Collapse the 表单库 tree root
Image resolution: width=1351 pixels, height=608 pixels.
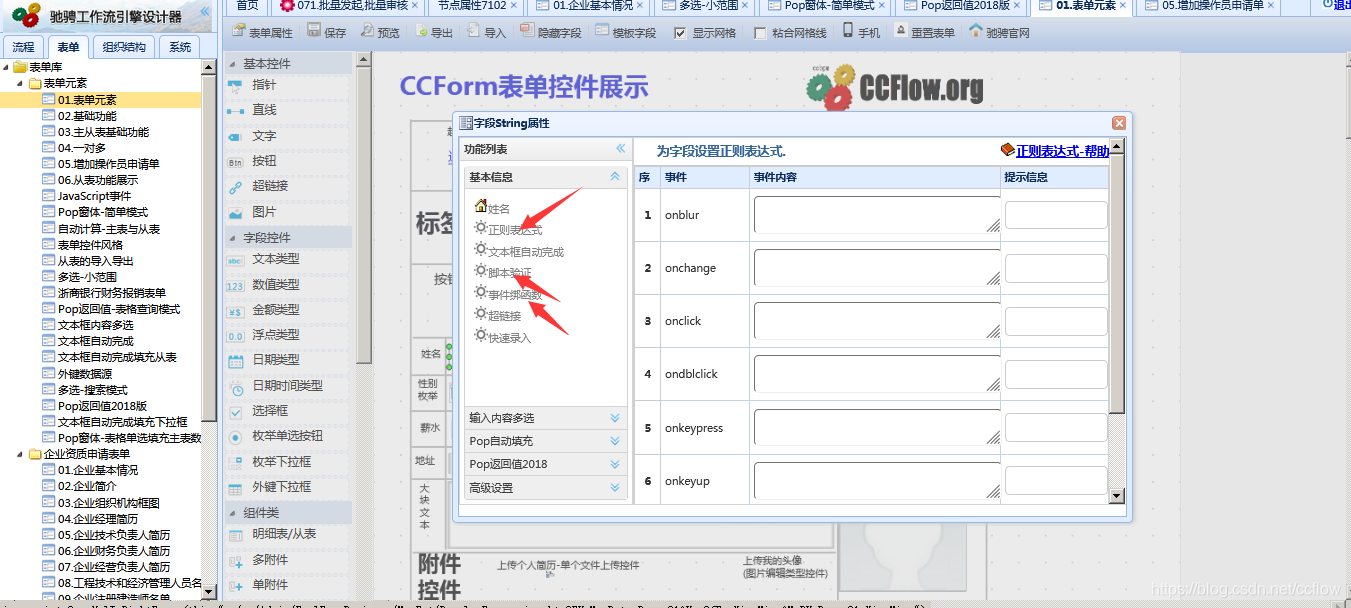(x=7, y=67)
